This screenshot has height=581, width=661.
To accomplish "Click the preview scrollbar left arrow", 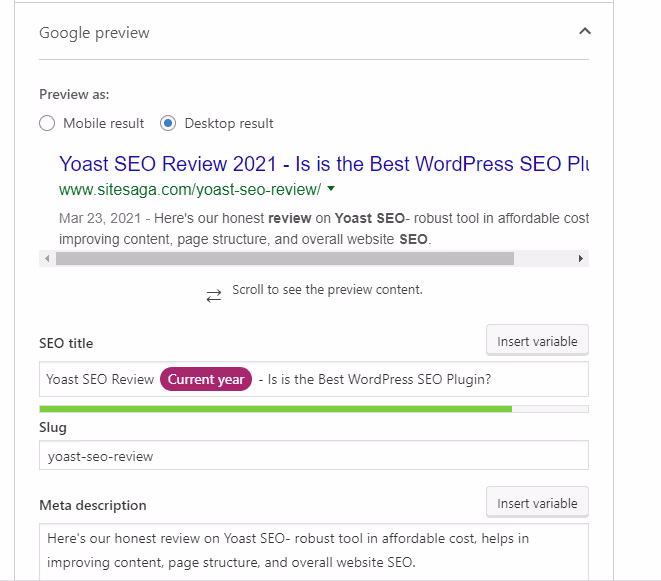I will [47, 258].
